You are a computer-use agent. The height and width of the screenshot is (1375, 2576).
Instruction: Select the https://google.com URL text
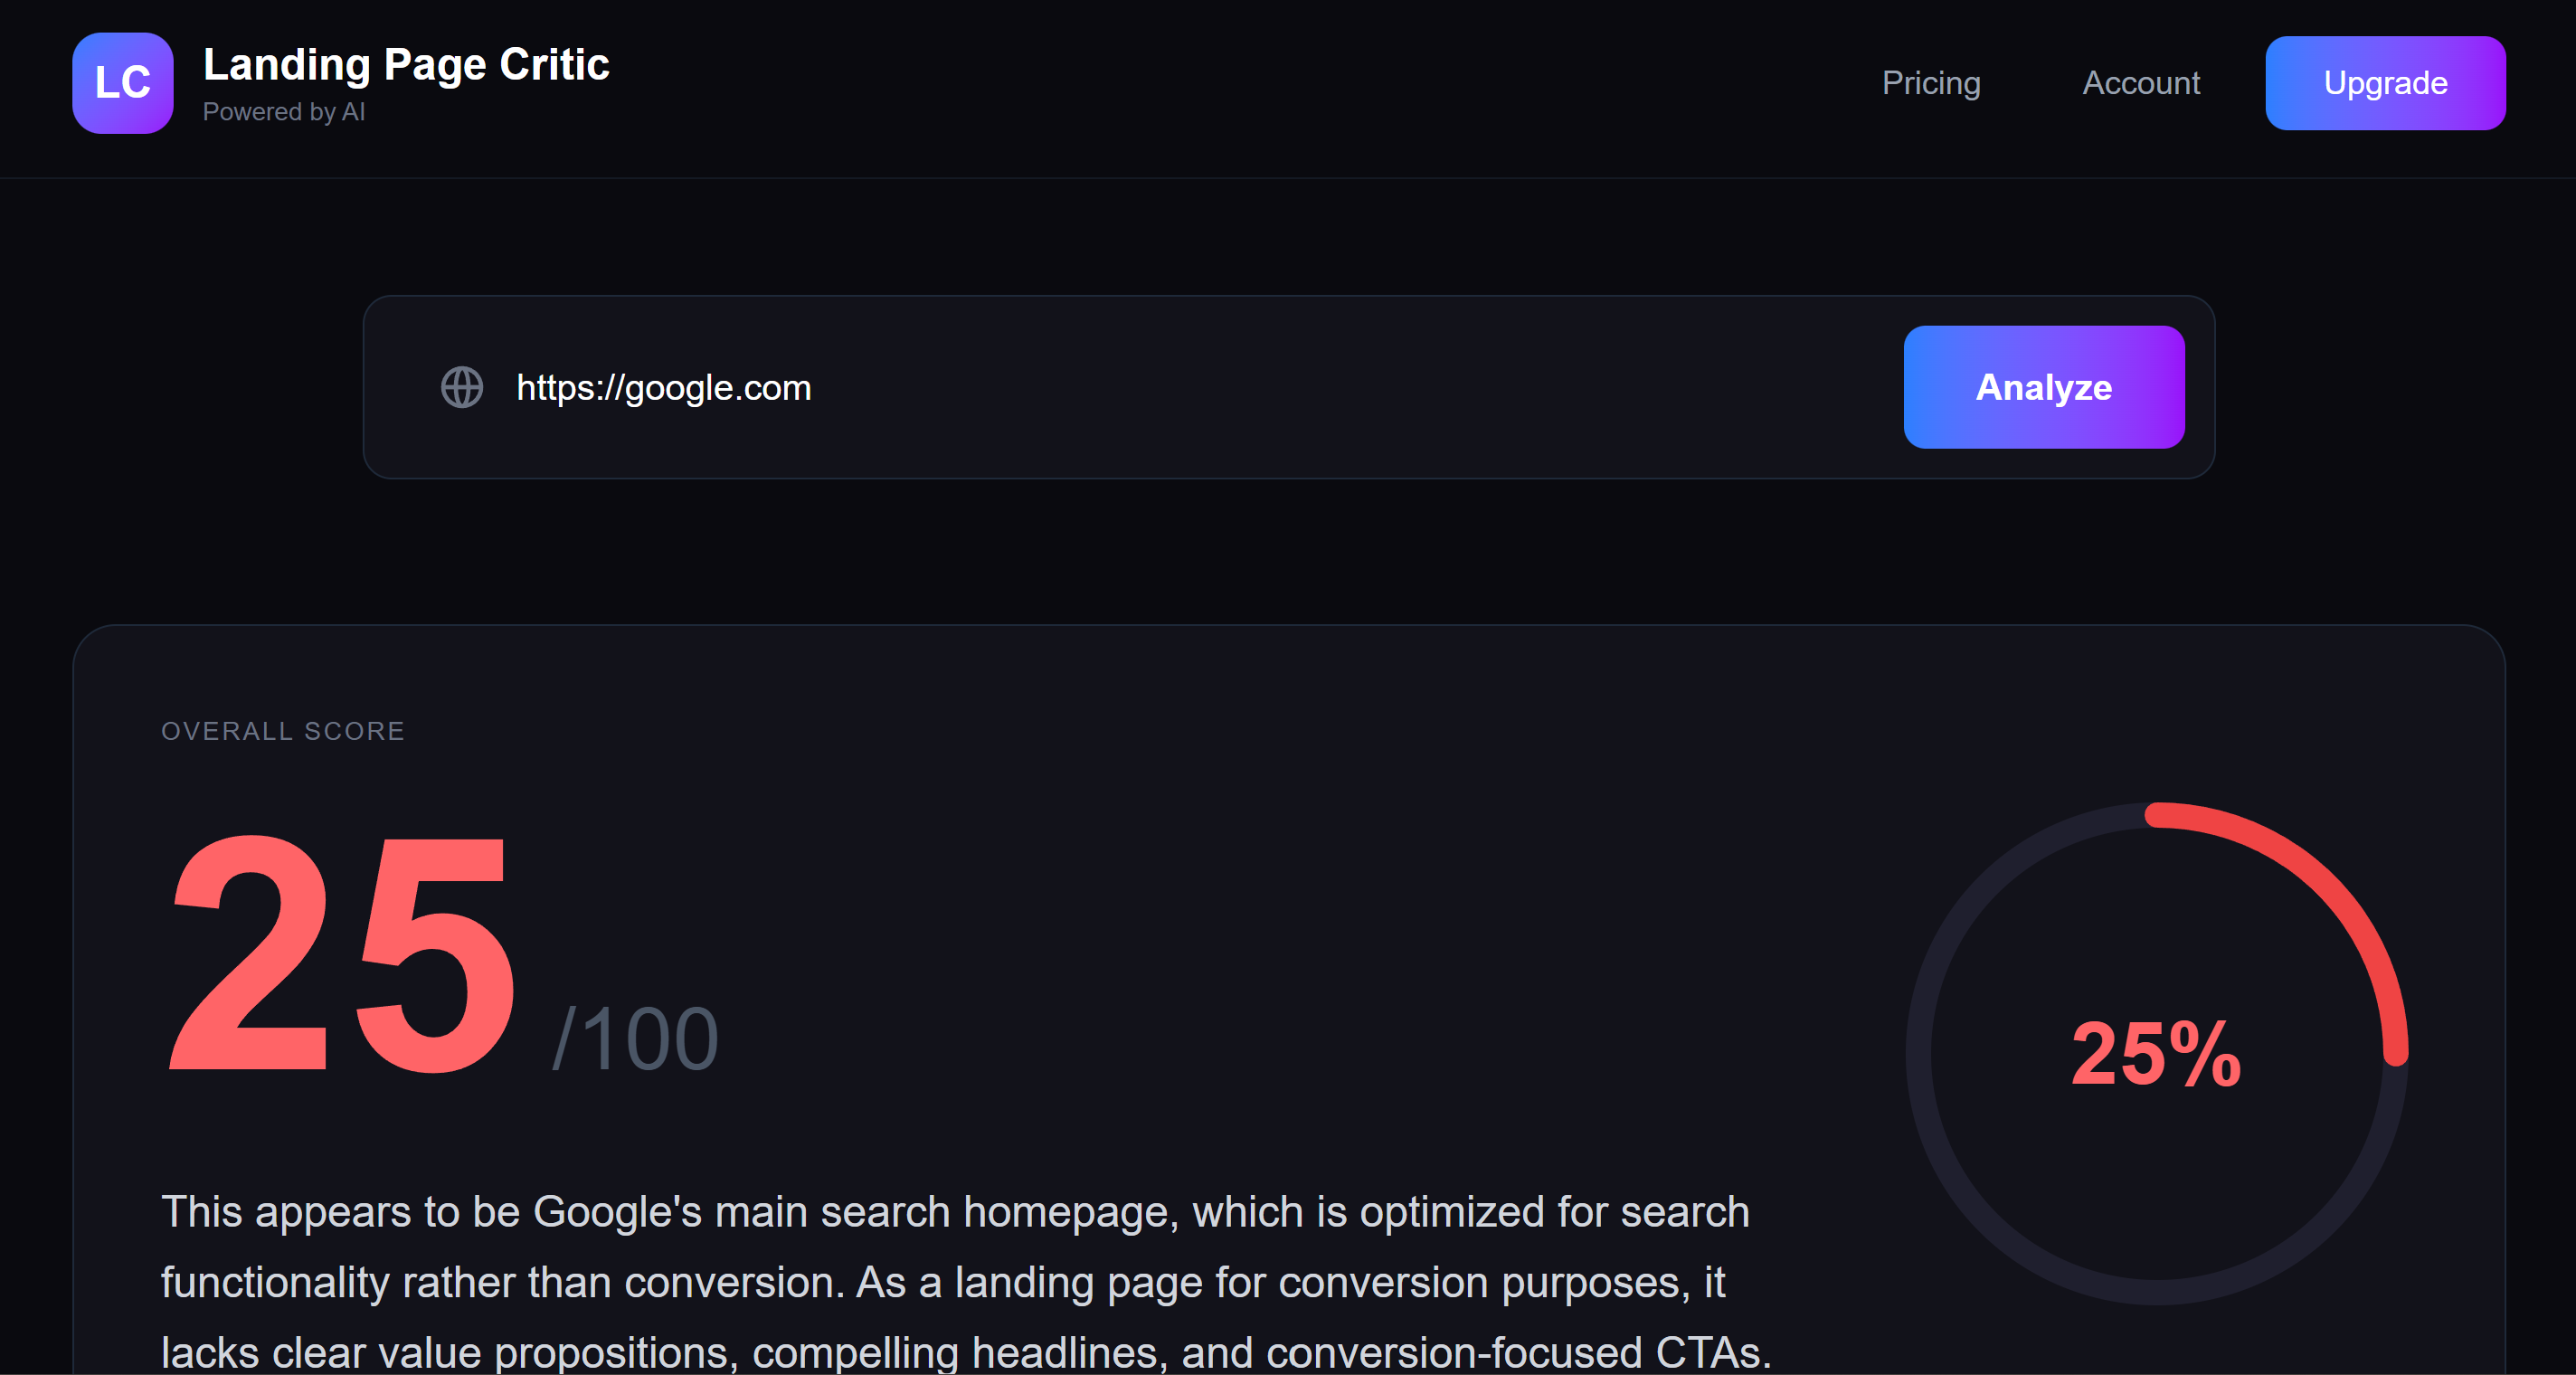(664, 388)
